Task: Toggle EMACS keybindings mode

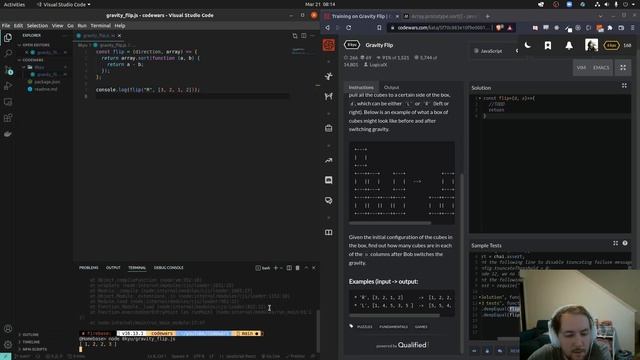Action: pos(601,68)
